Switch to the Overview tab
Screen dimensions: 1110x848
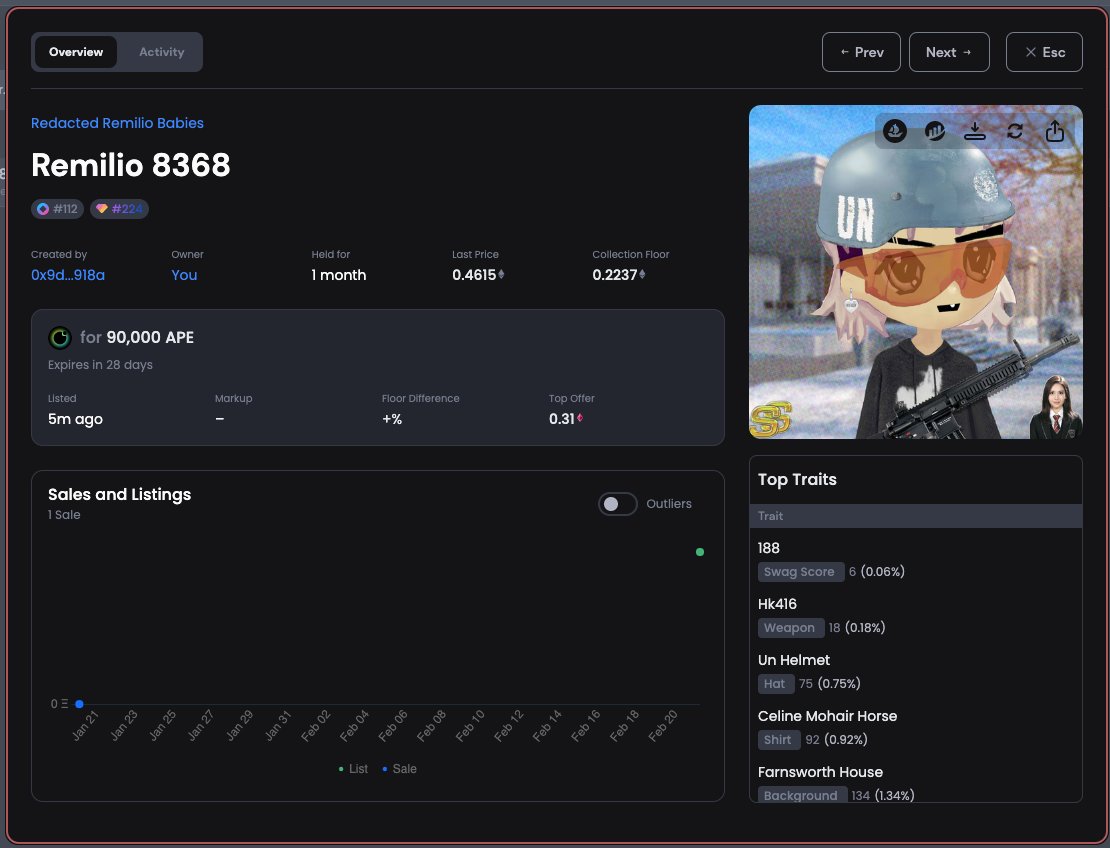(x=76, y=52)
